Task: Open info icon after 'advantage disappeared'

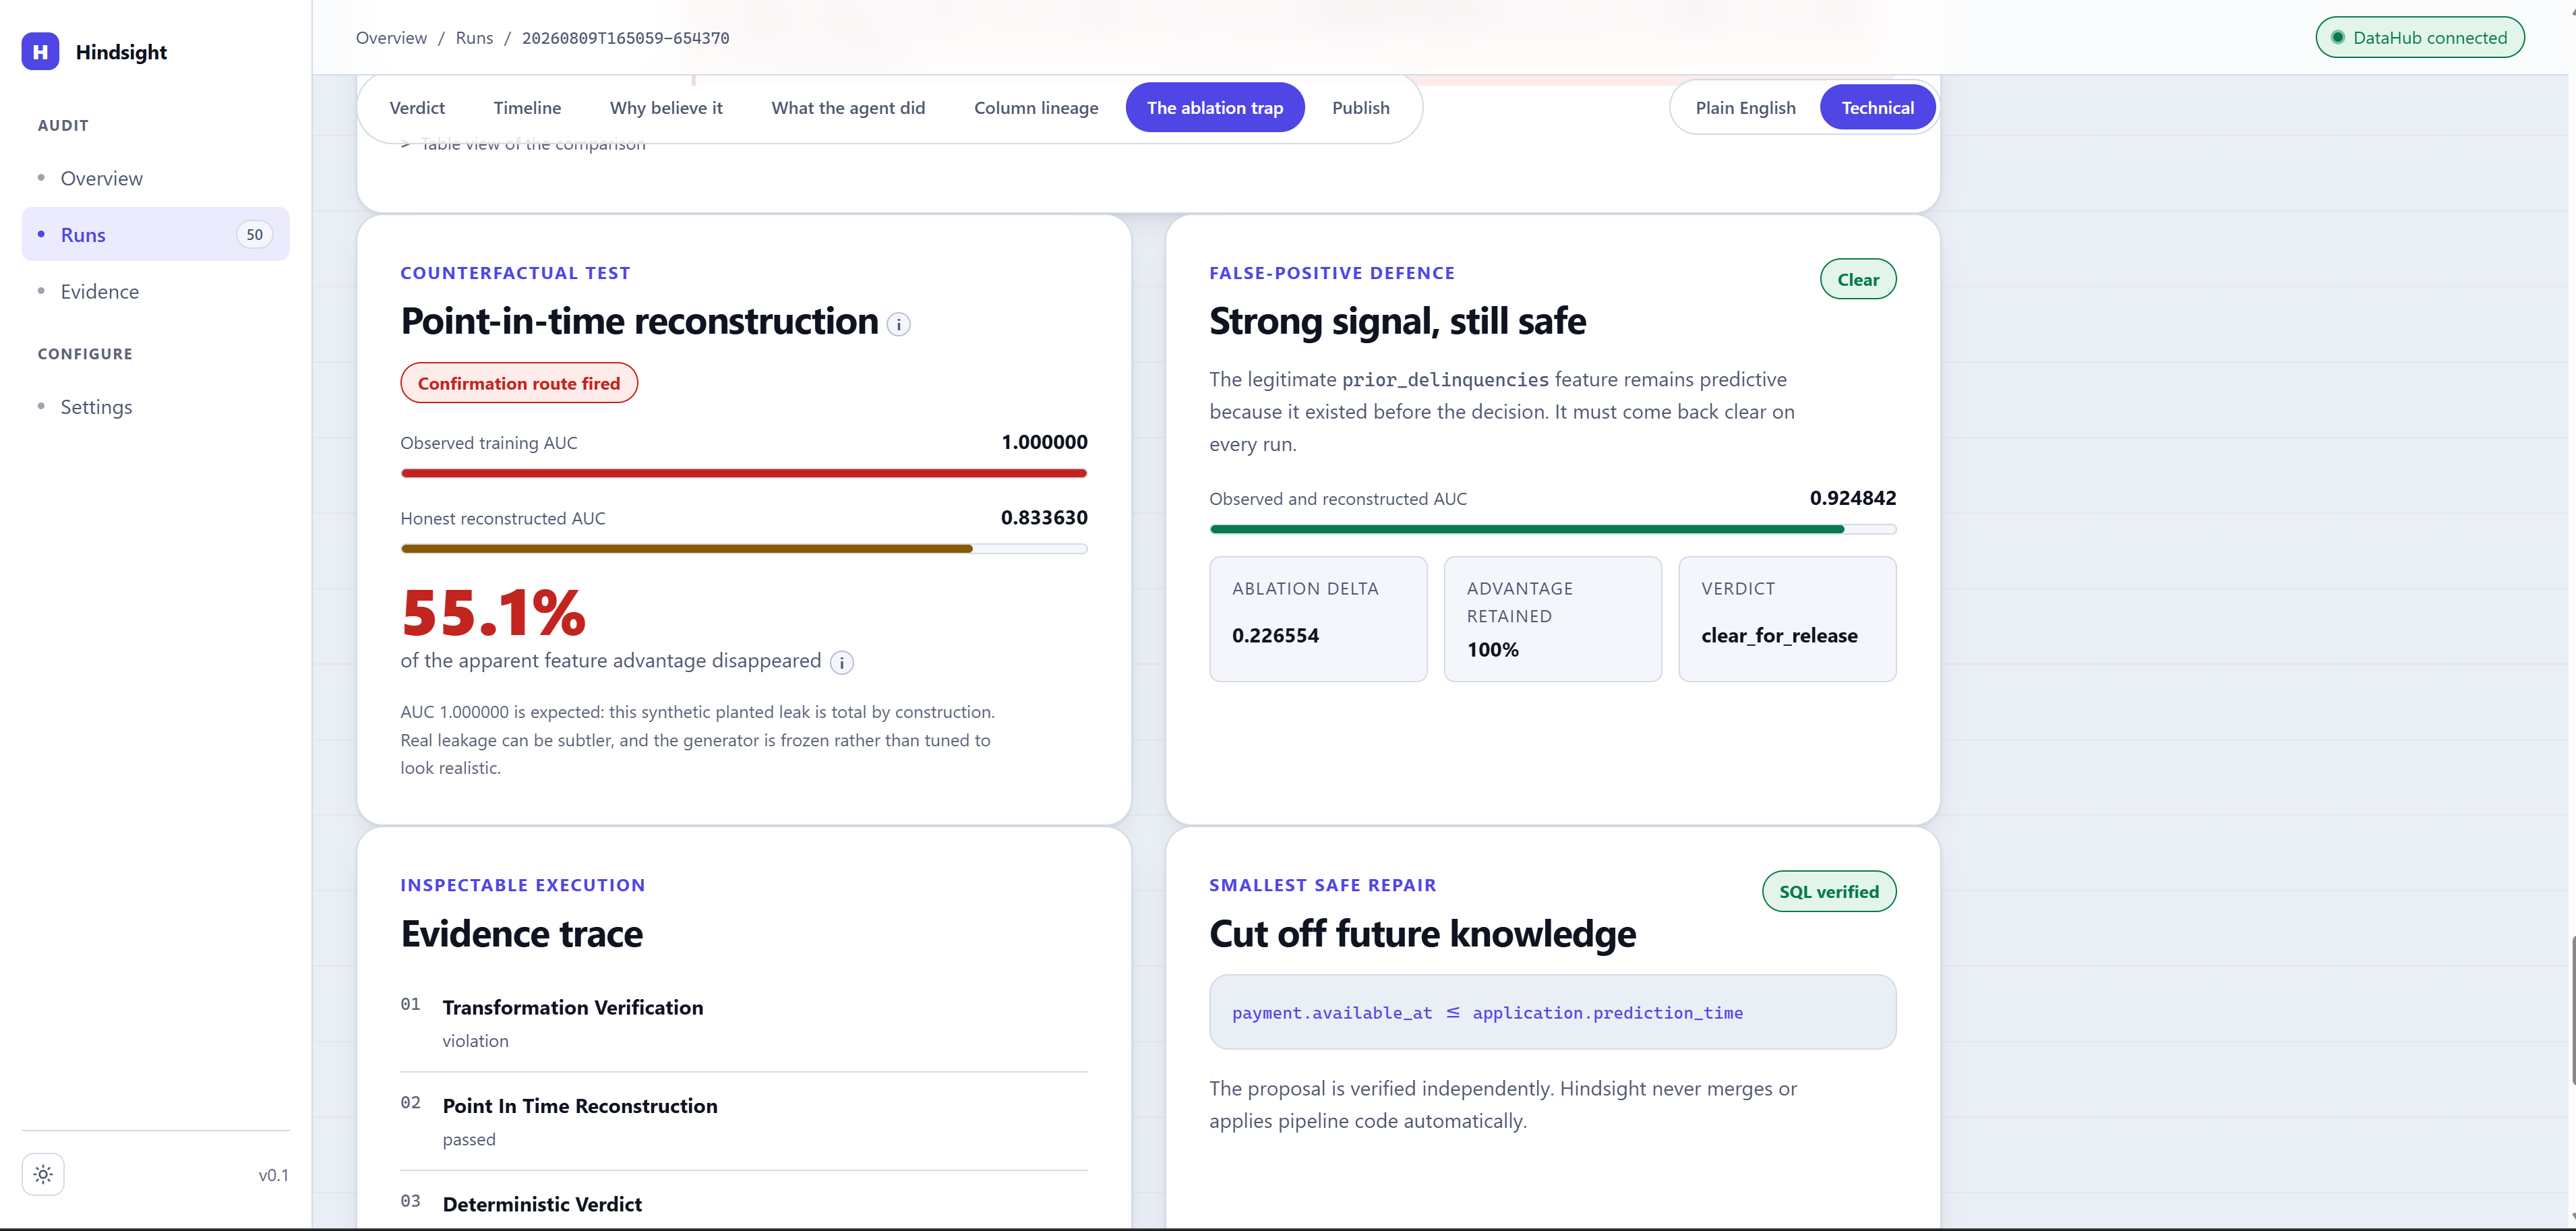Action: (x=842, y=662)
